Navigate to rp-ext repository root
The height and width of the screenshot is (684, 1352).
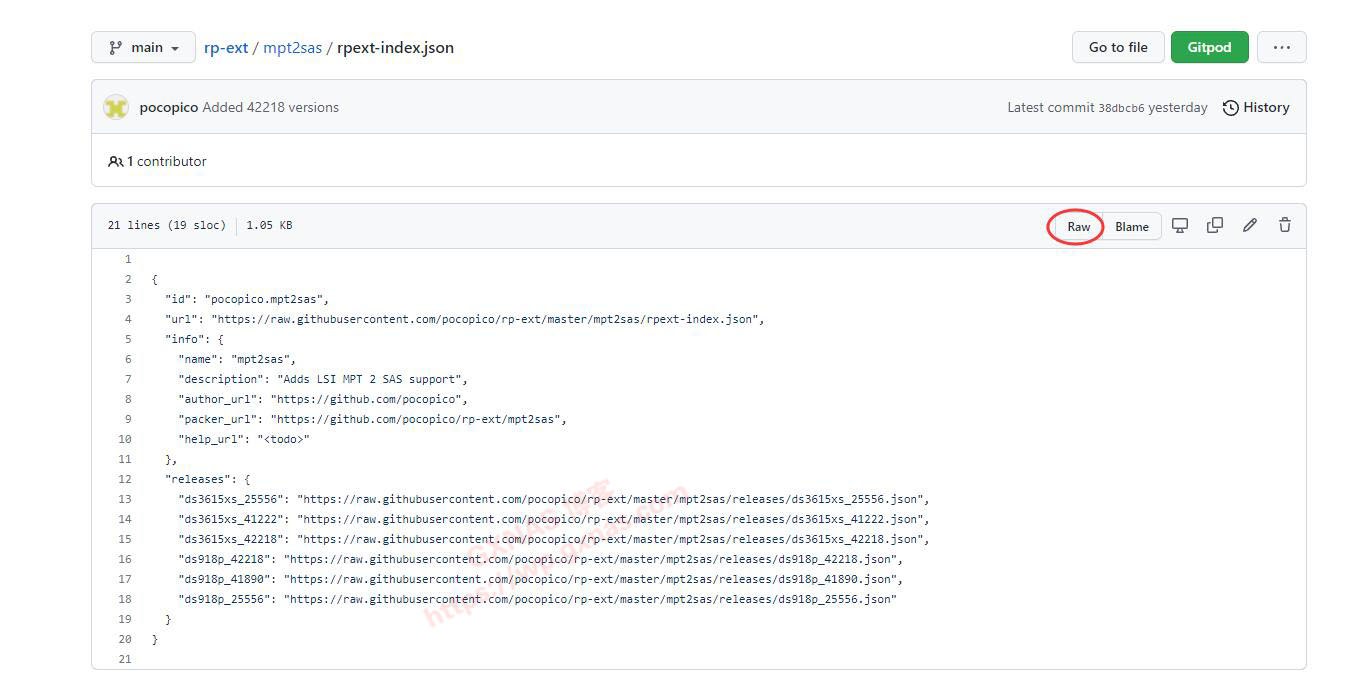click(x=226, y=47)
